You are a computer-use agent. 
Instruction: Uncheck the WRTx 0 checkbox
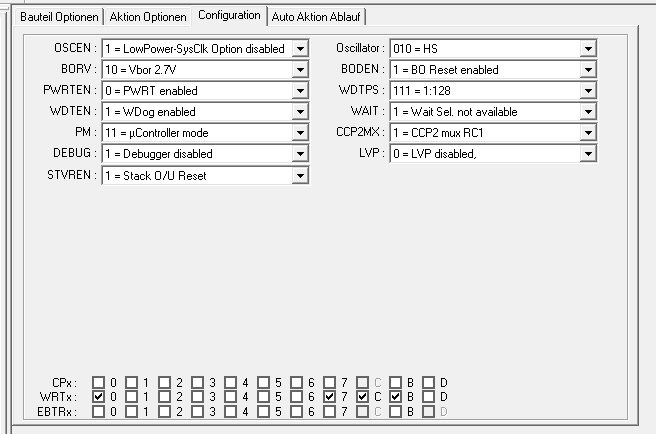coord(98,396)
